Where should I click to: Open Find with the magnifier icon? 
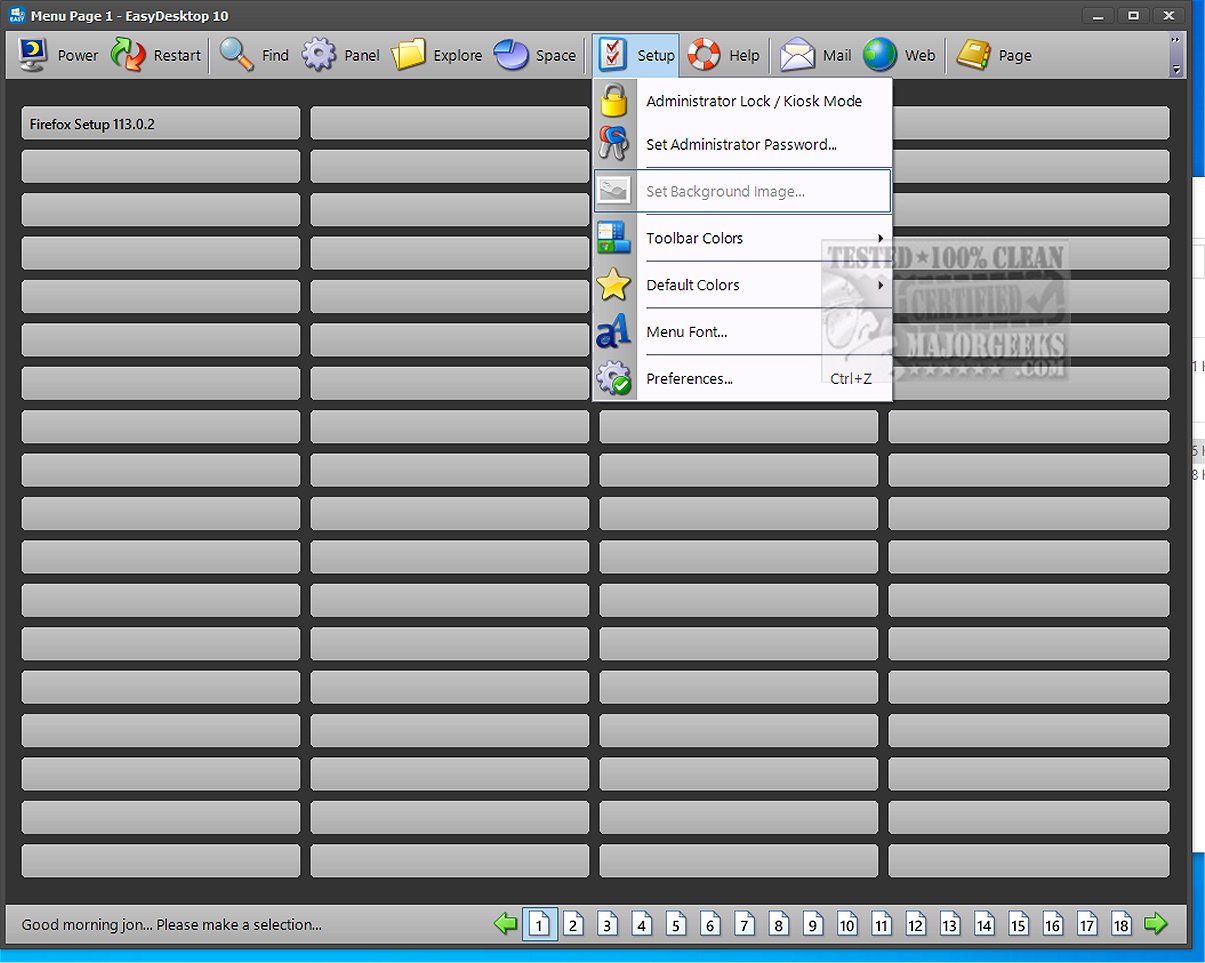tap(237, 55)
